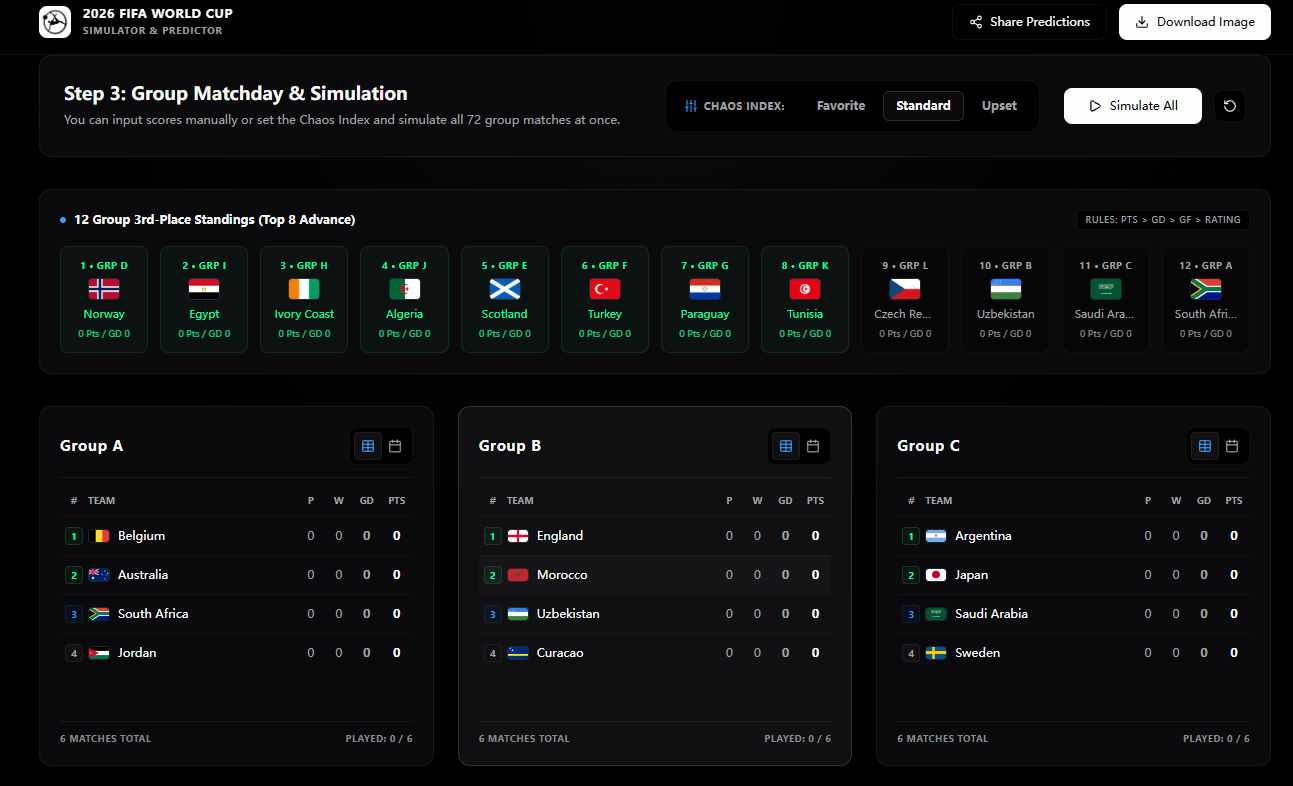
Task: Click England's flag in Group B
Action: [x=518, y=536]
